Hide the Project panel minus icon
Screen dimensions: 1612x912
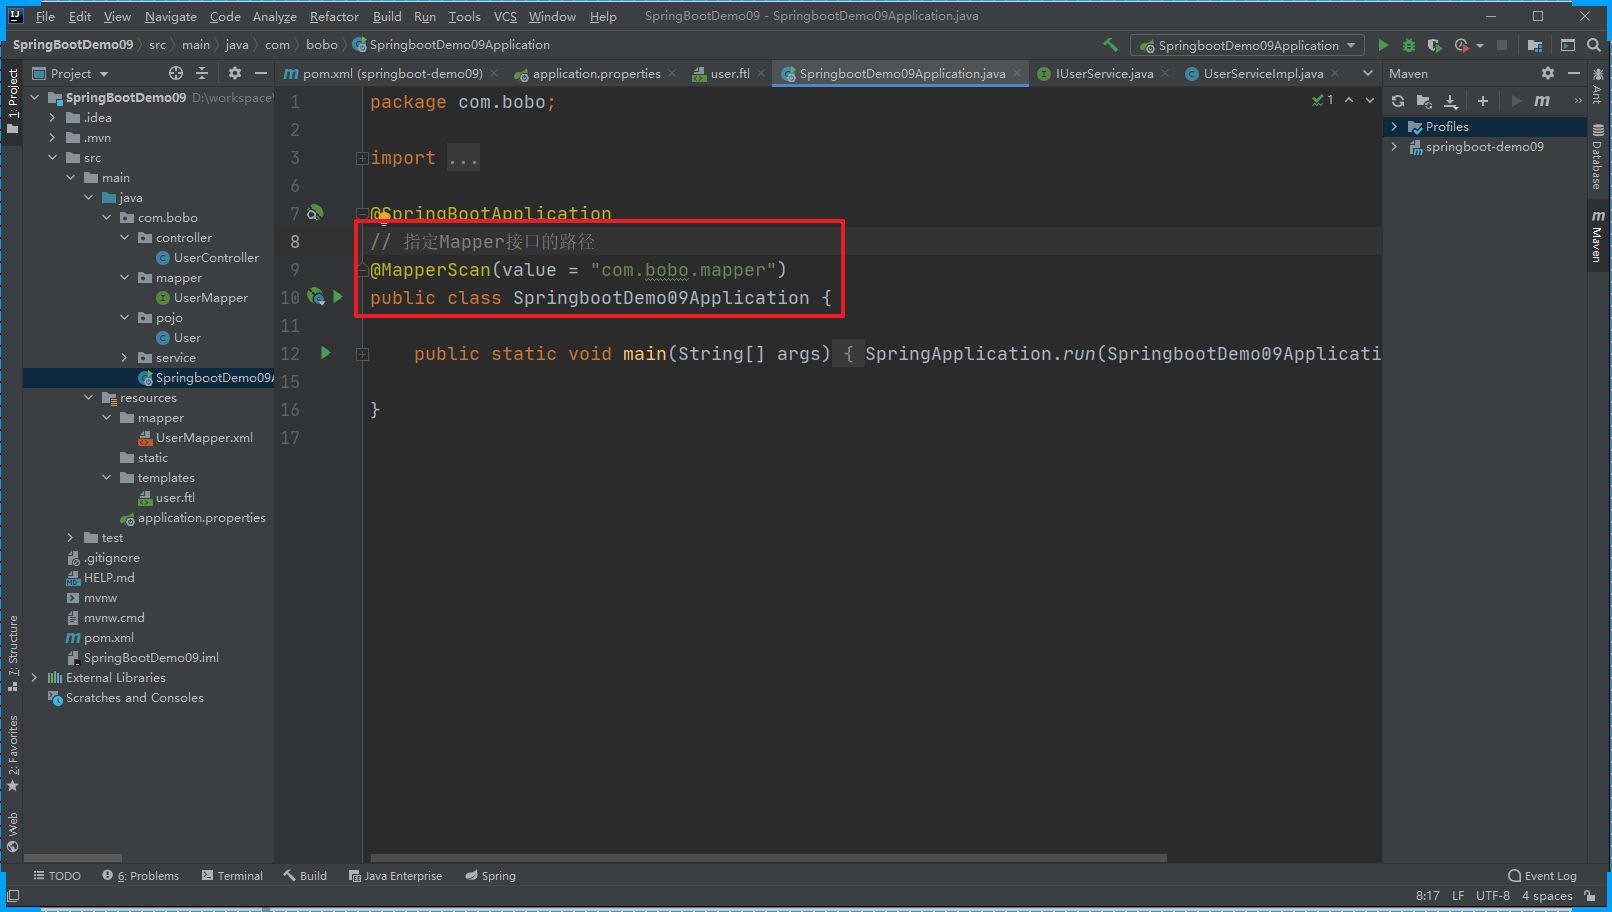coord(261,73)
